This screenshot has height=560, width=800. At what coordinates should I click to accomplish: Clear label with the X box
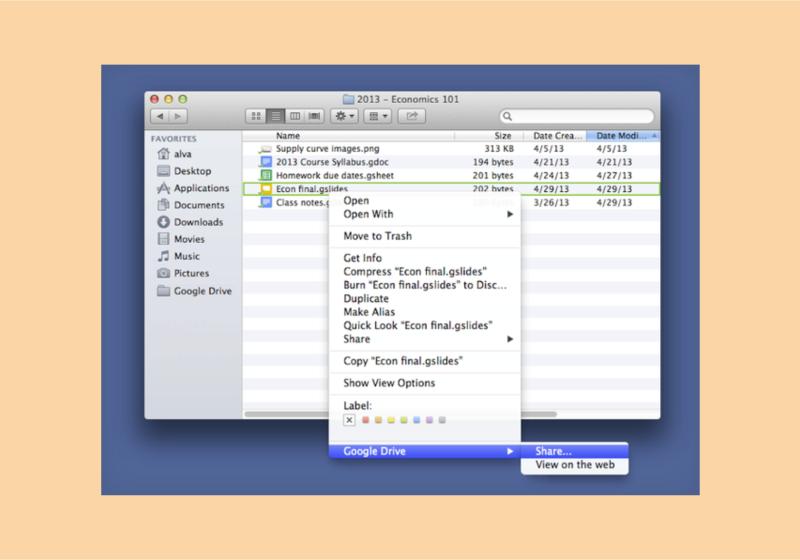(x=349, y=420)
